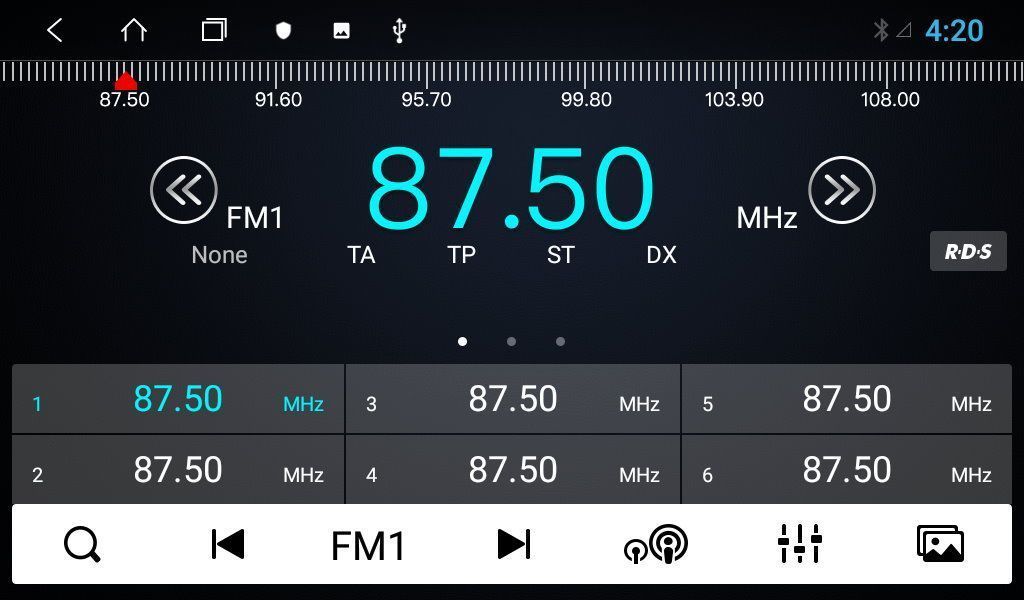Viewport: 1024px width, 600px height.
Task: Open the picture gallery icon
Action: tap(940, 545)
